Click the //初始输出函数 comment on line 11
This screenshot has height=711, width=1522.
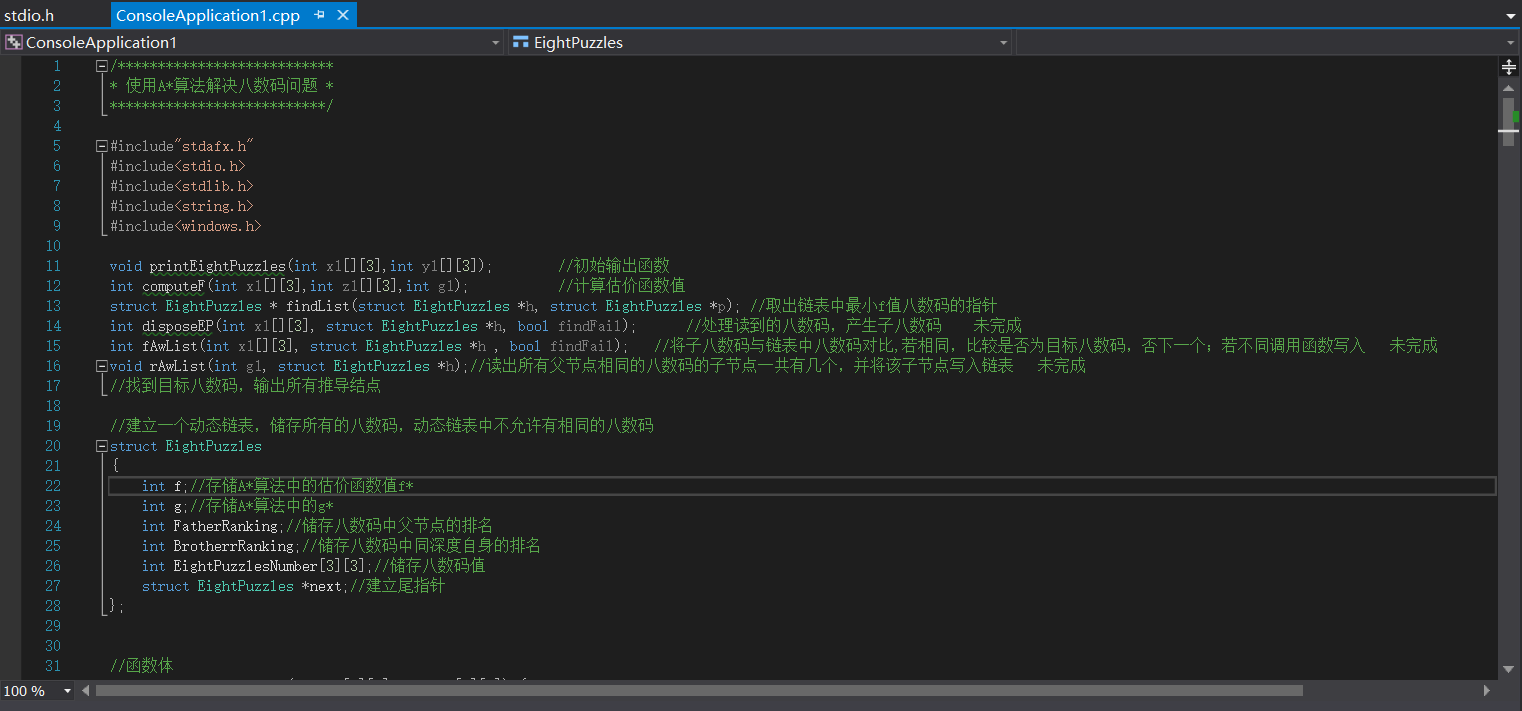(613, 266)
